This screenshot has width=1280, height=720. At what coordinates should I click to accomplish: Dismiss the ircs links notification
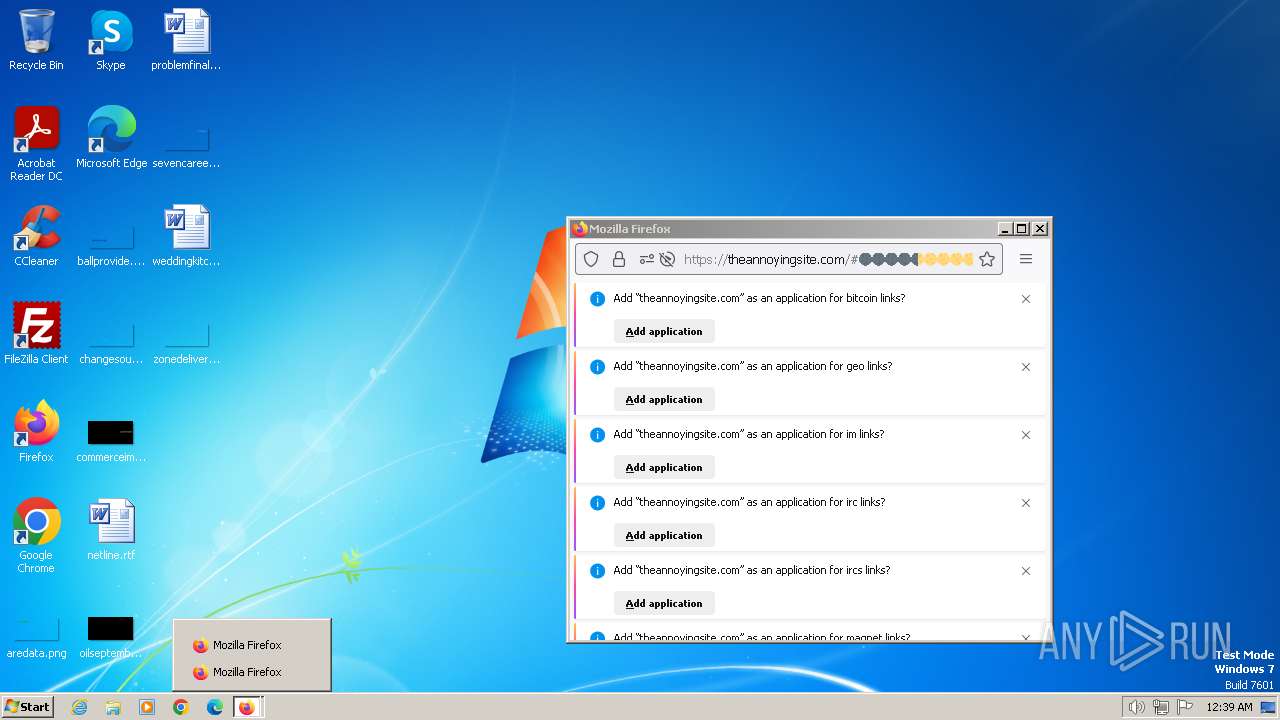click(x=1025, y=571)
